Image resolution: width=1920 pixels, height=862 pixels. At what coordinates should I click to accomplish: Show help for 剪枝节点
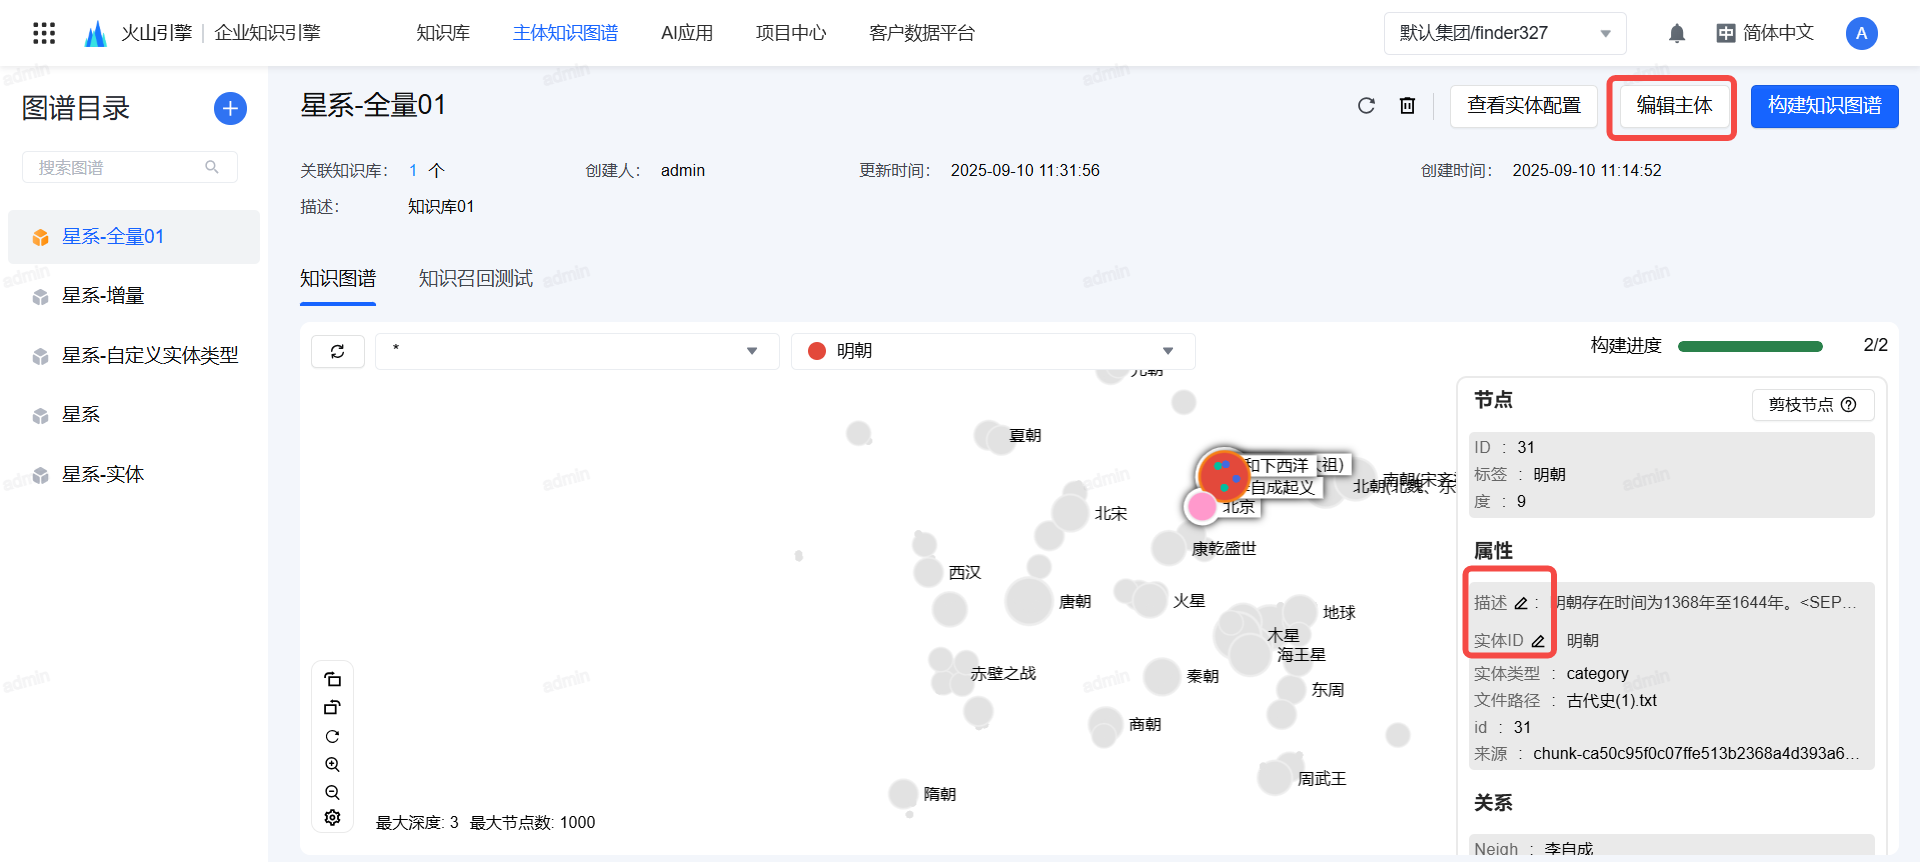coord(1849,404)
